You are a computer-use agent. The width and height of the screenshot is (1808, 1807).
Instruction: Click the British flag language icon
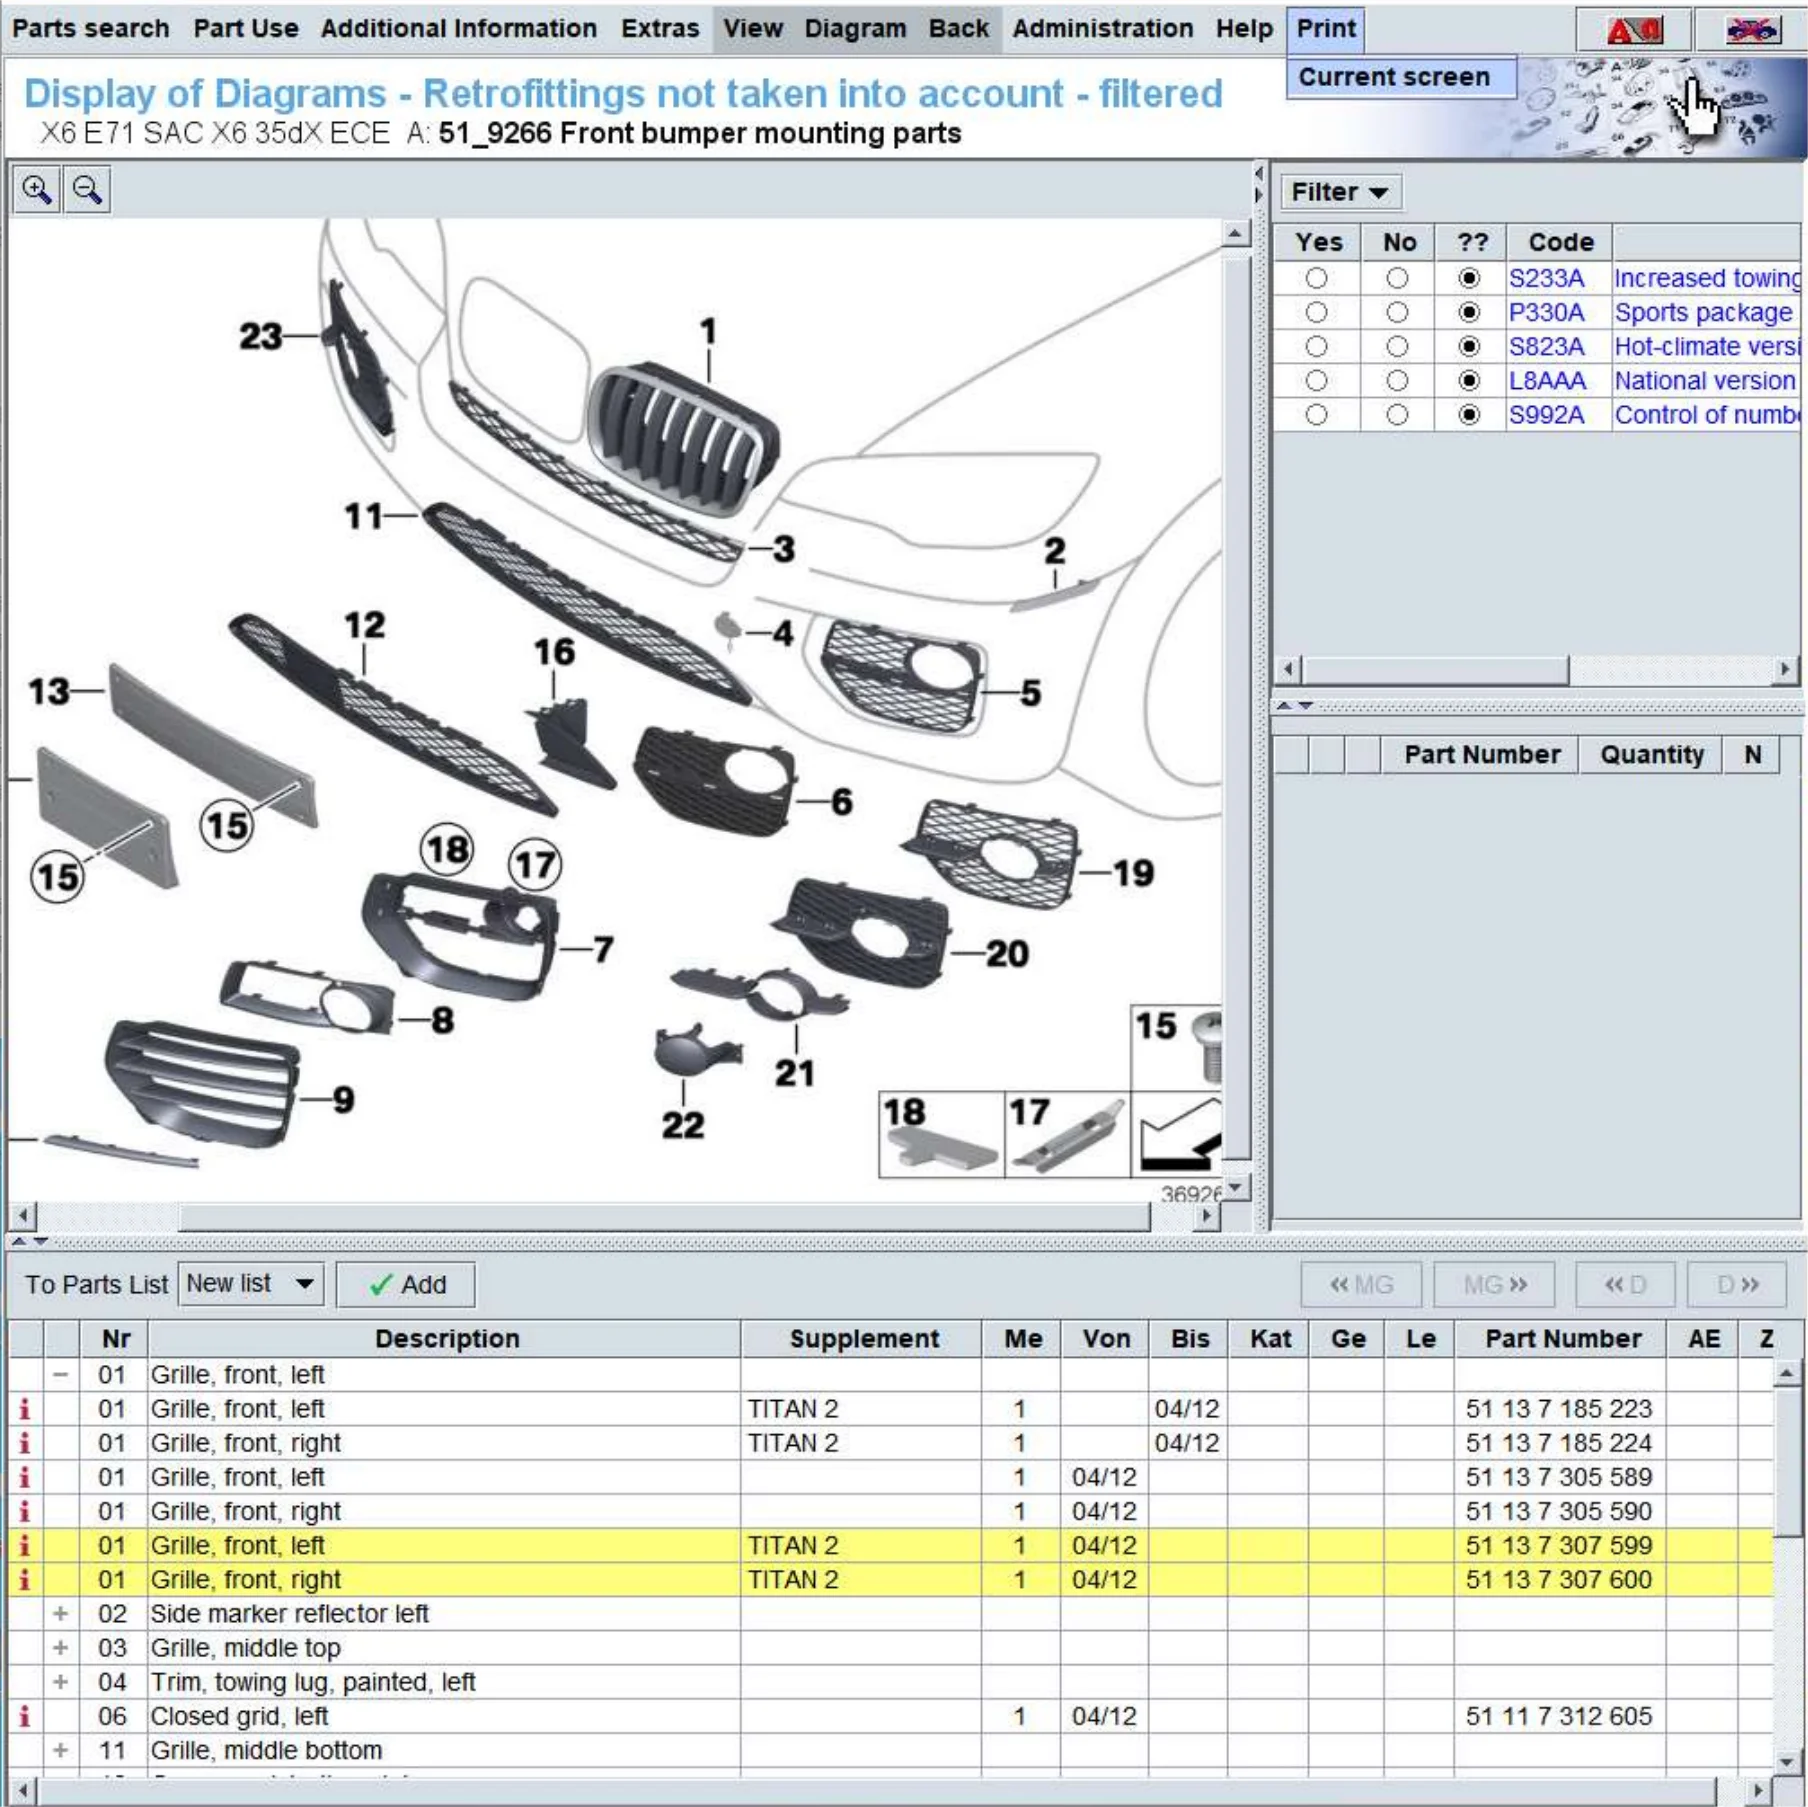tap(1751, 30)
